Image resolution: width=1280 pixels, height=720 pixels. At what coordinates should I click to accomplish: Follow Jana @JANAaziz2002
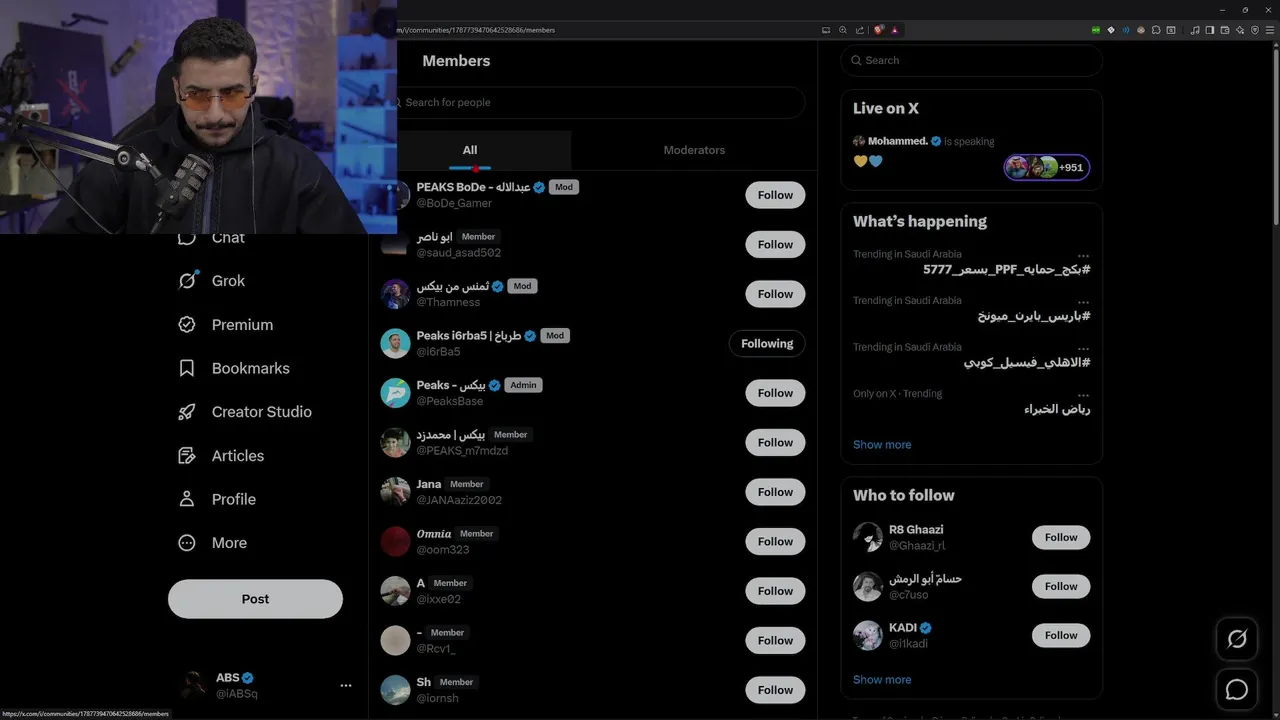(x=775, y=492)
